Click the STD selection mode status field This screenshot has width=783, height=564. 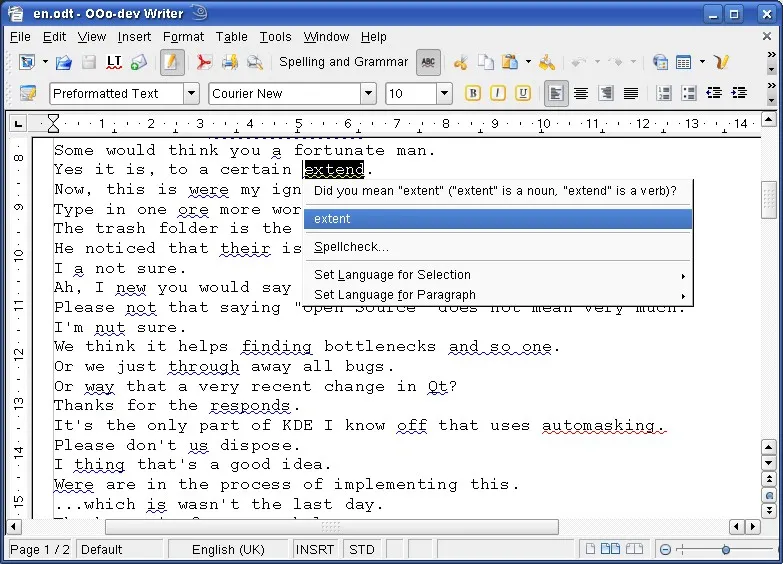(362, 550)
